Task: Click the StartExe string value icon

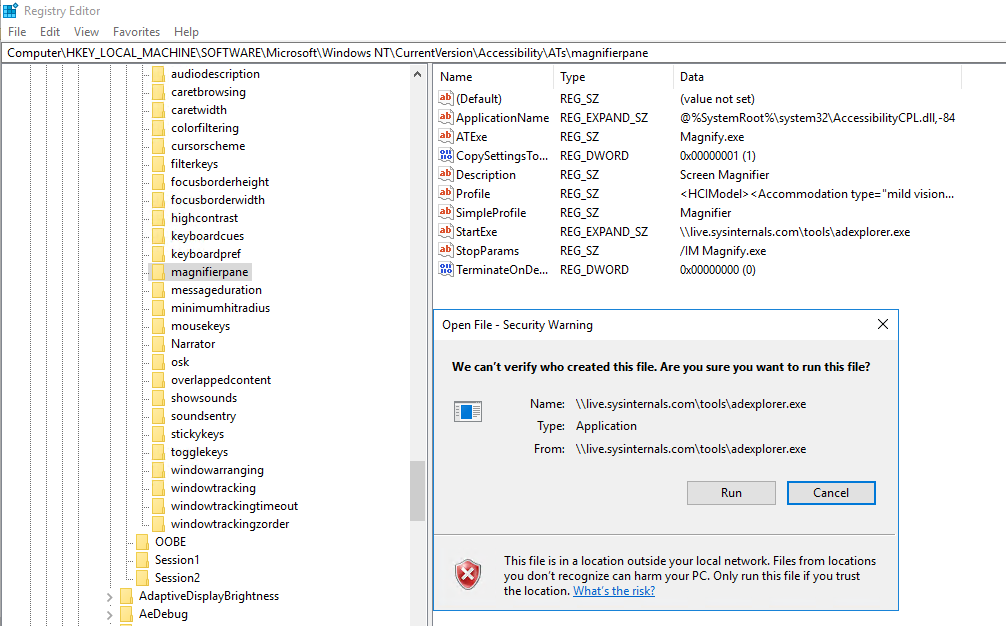Action: tap(446, 232)
